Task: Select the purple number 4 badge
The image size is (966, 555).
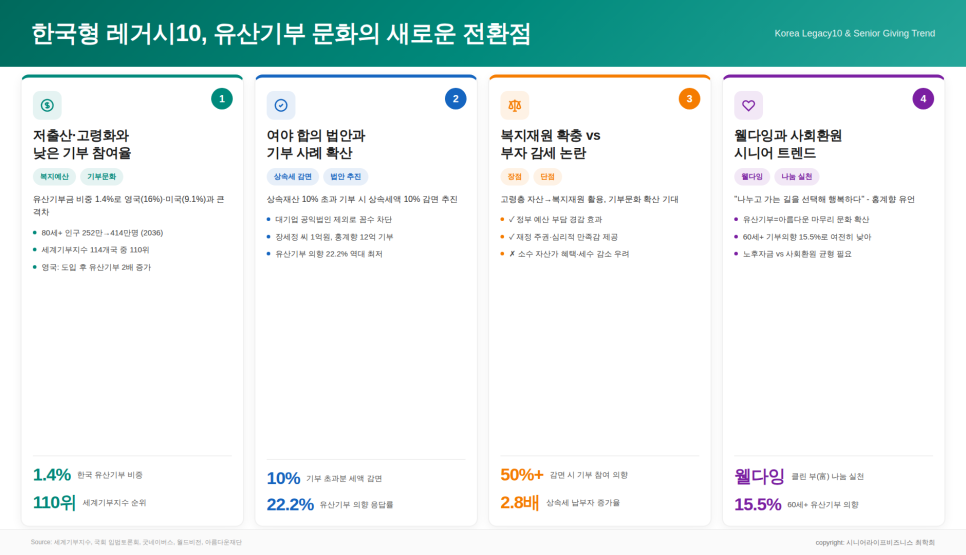Action: tap(923, 98)
